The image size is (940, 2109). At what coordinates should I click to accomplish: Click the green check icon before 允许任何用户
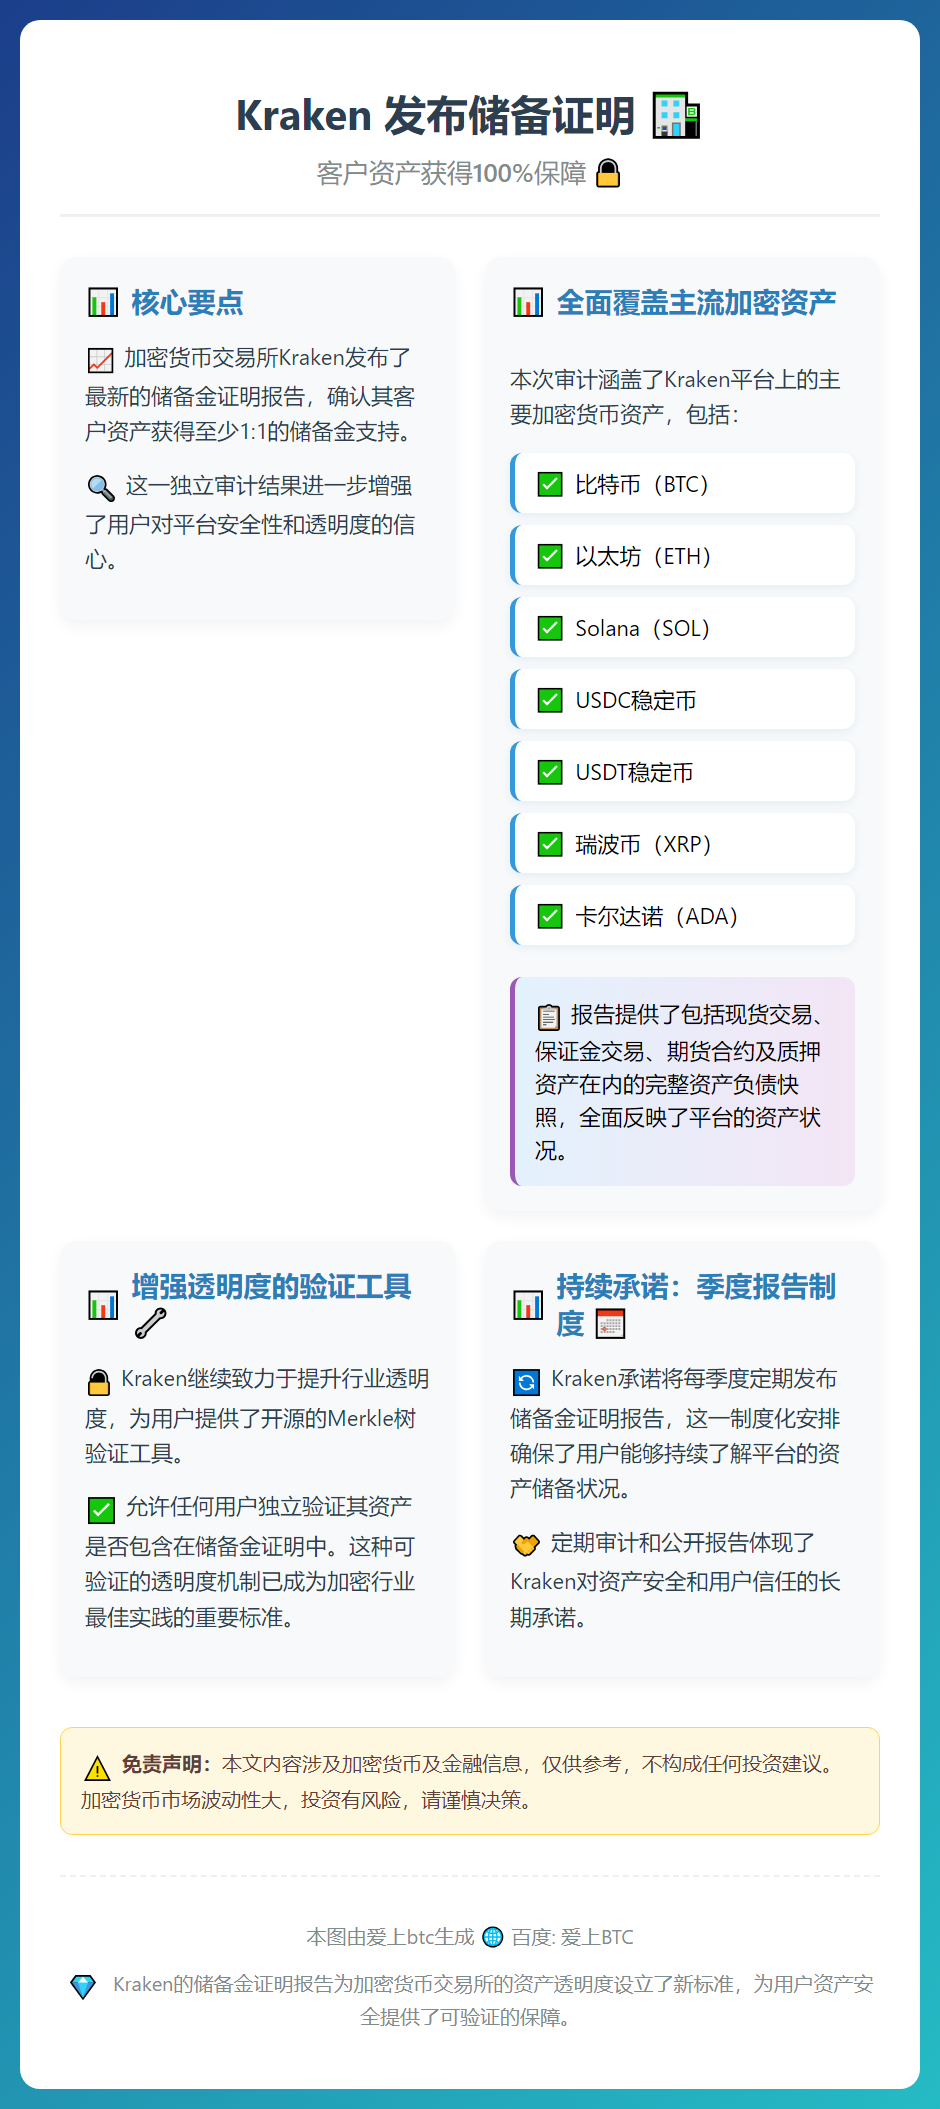coord(101,1509)
